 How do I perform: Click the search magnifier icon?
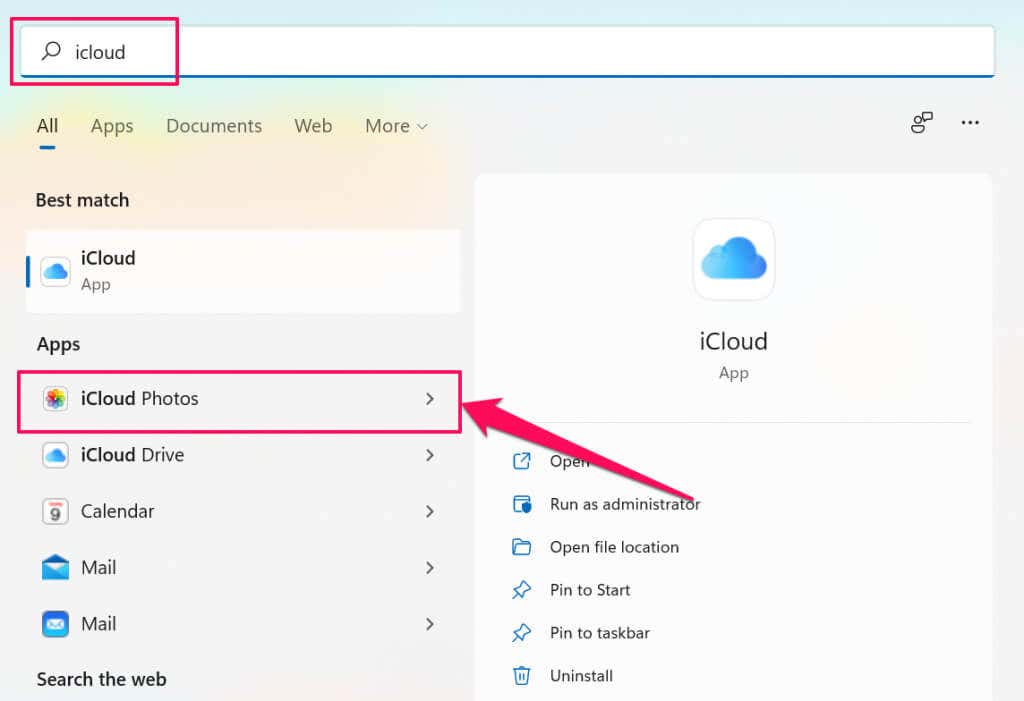point(51,50)
